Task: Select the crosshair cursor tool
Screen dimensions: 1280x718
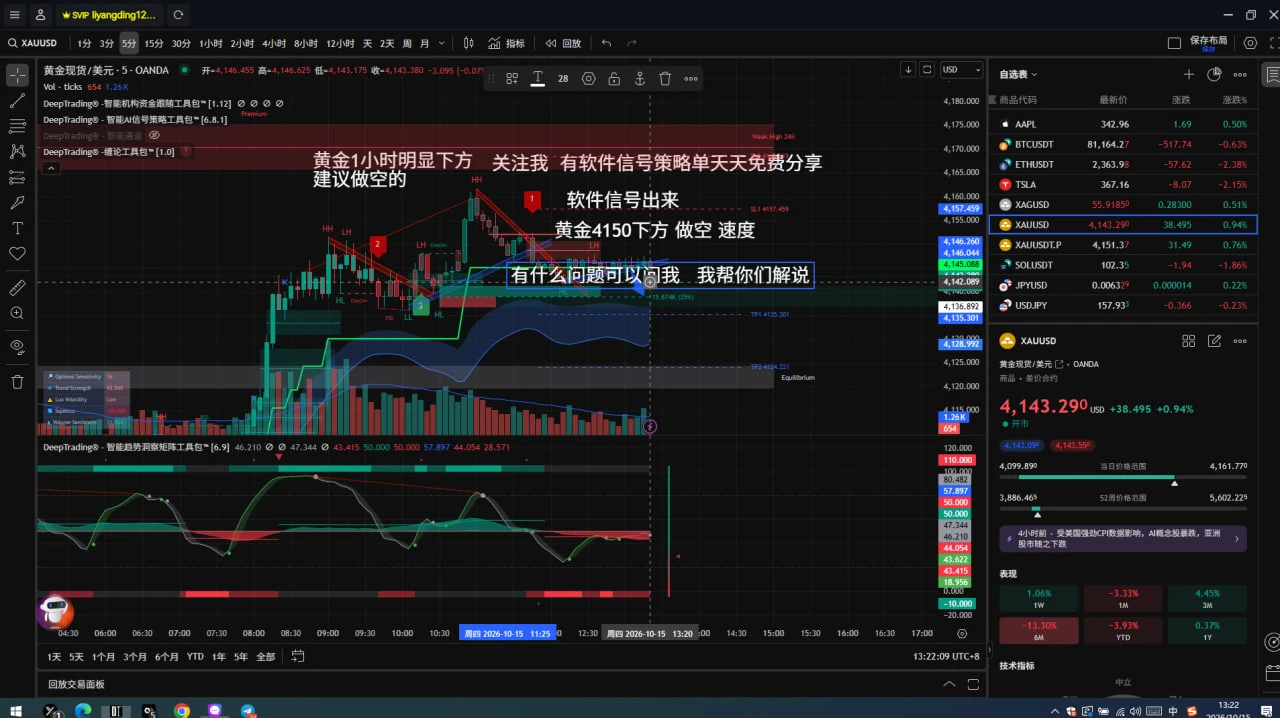Action: (x=17, y=75)
